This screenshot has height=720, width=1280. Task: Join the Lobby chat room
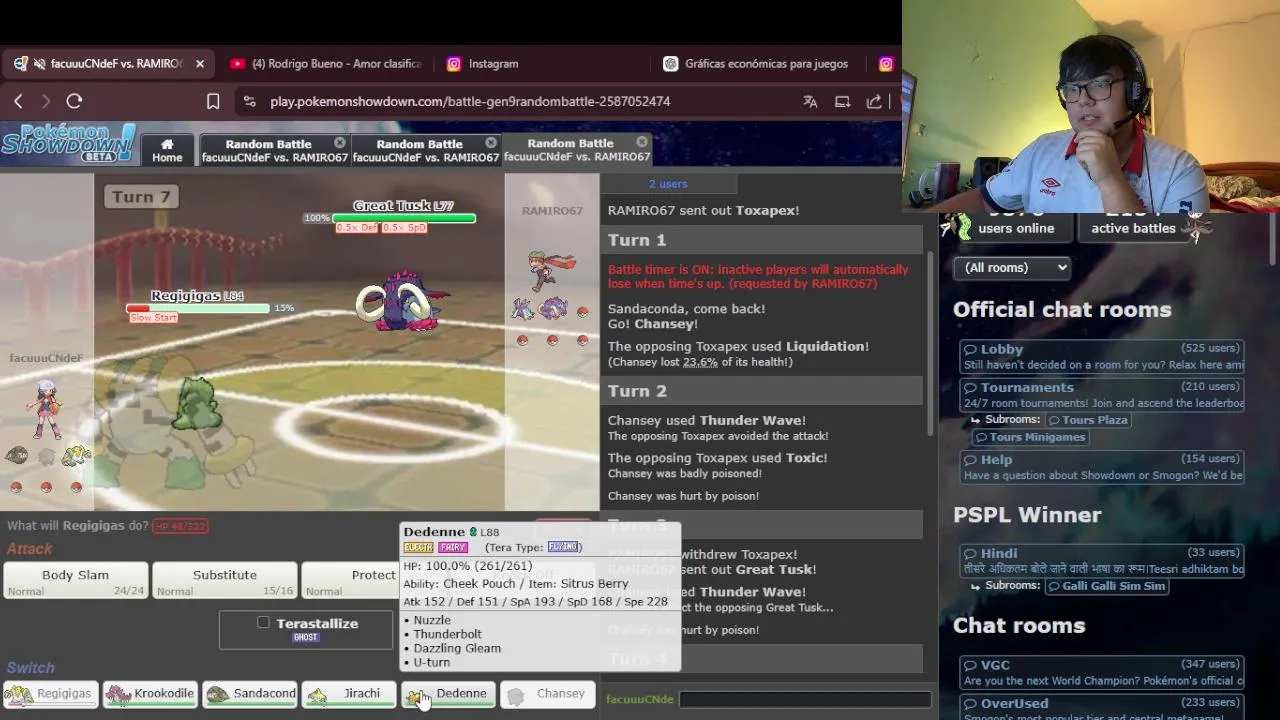pos(1101,356)
